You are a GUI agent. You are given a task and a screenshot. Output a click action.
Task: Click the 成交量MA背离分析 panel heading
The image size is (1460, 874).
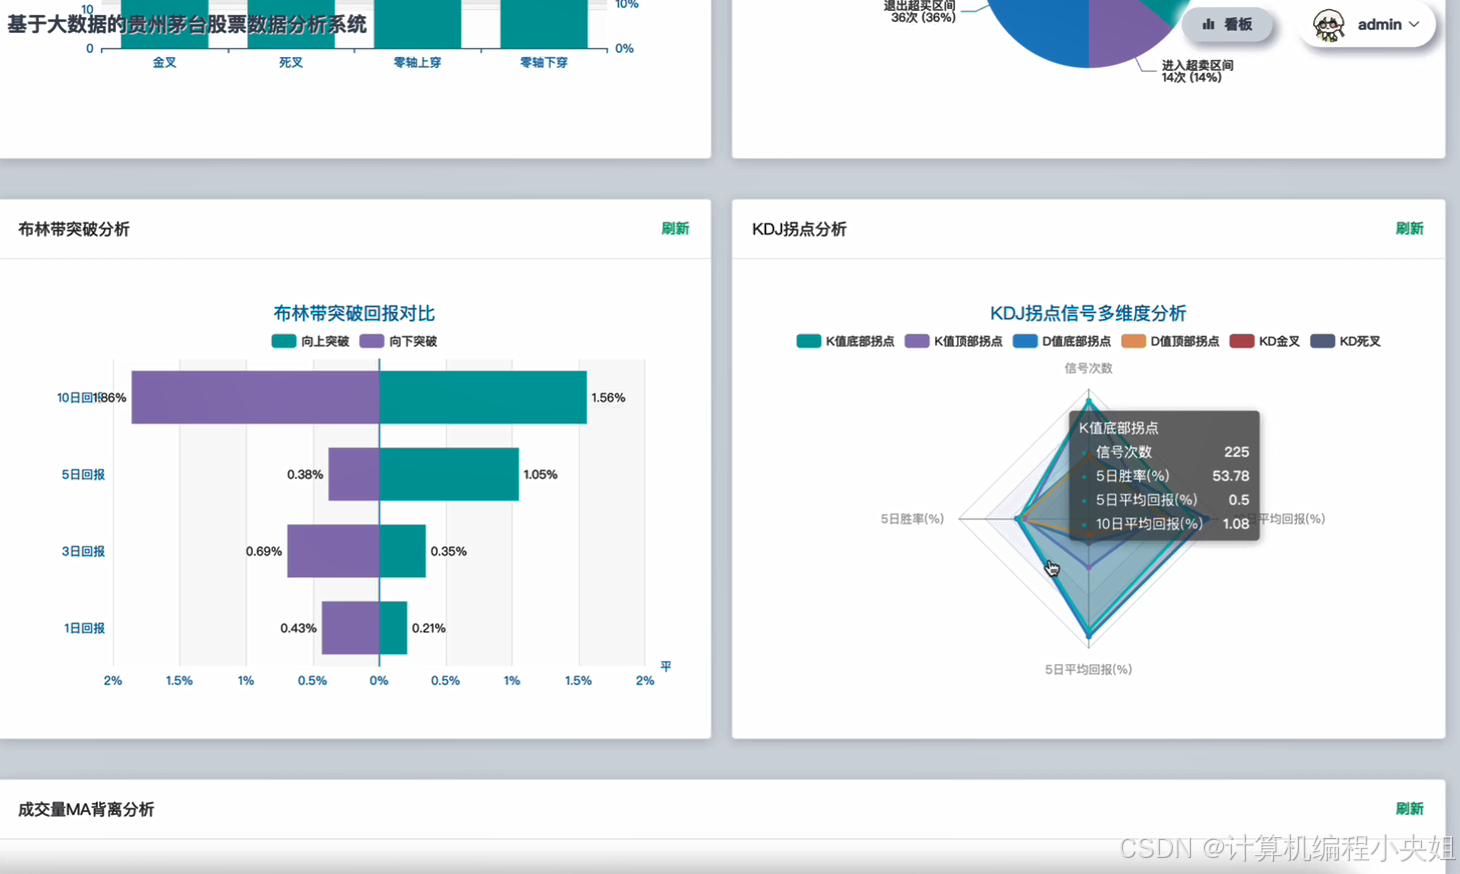[x=86, y=809]
